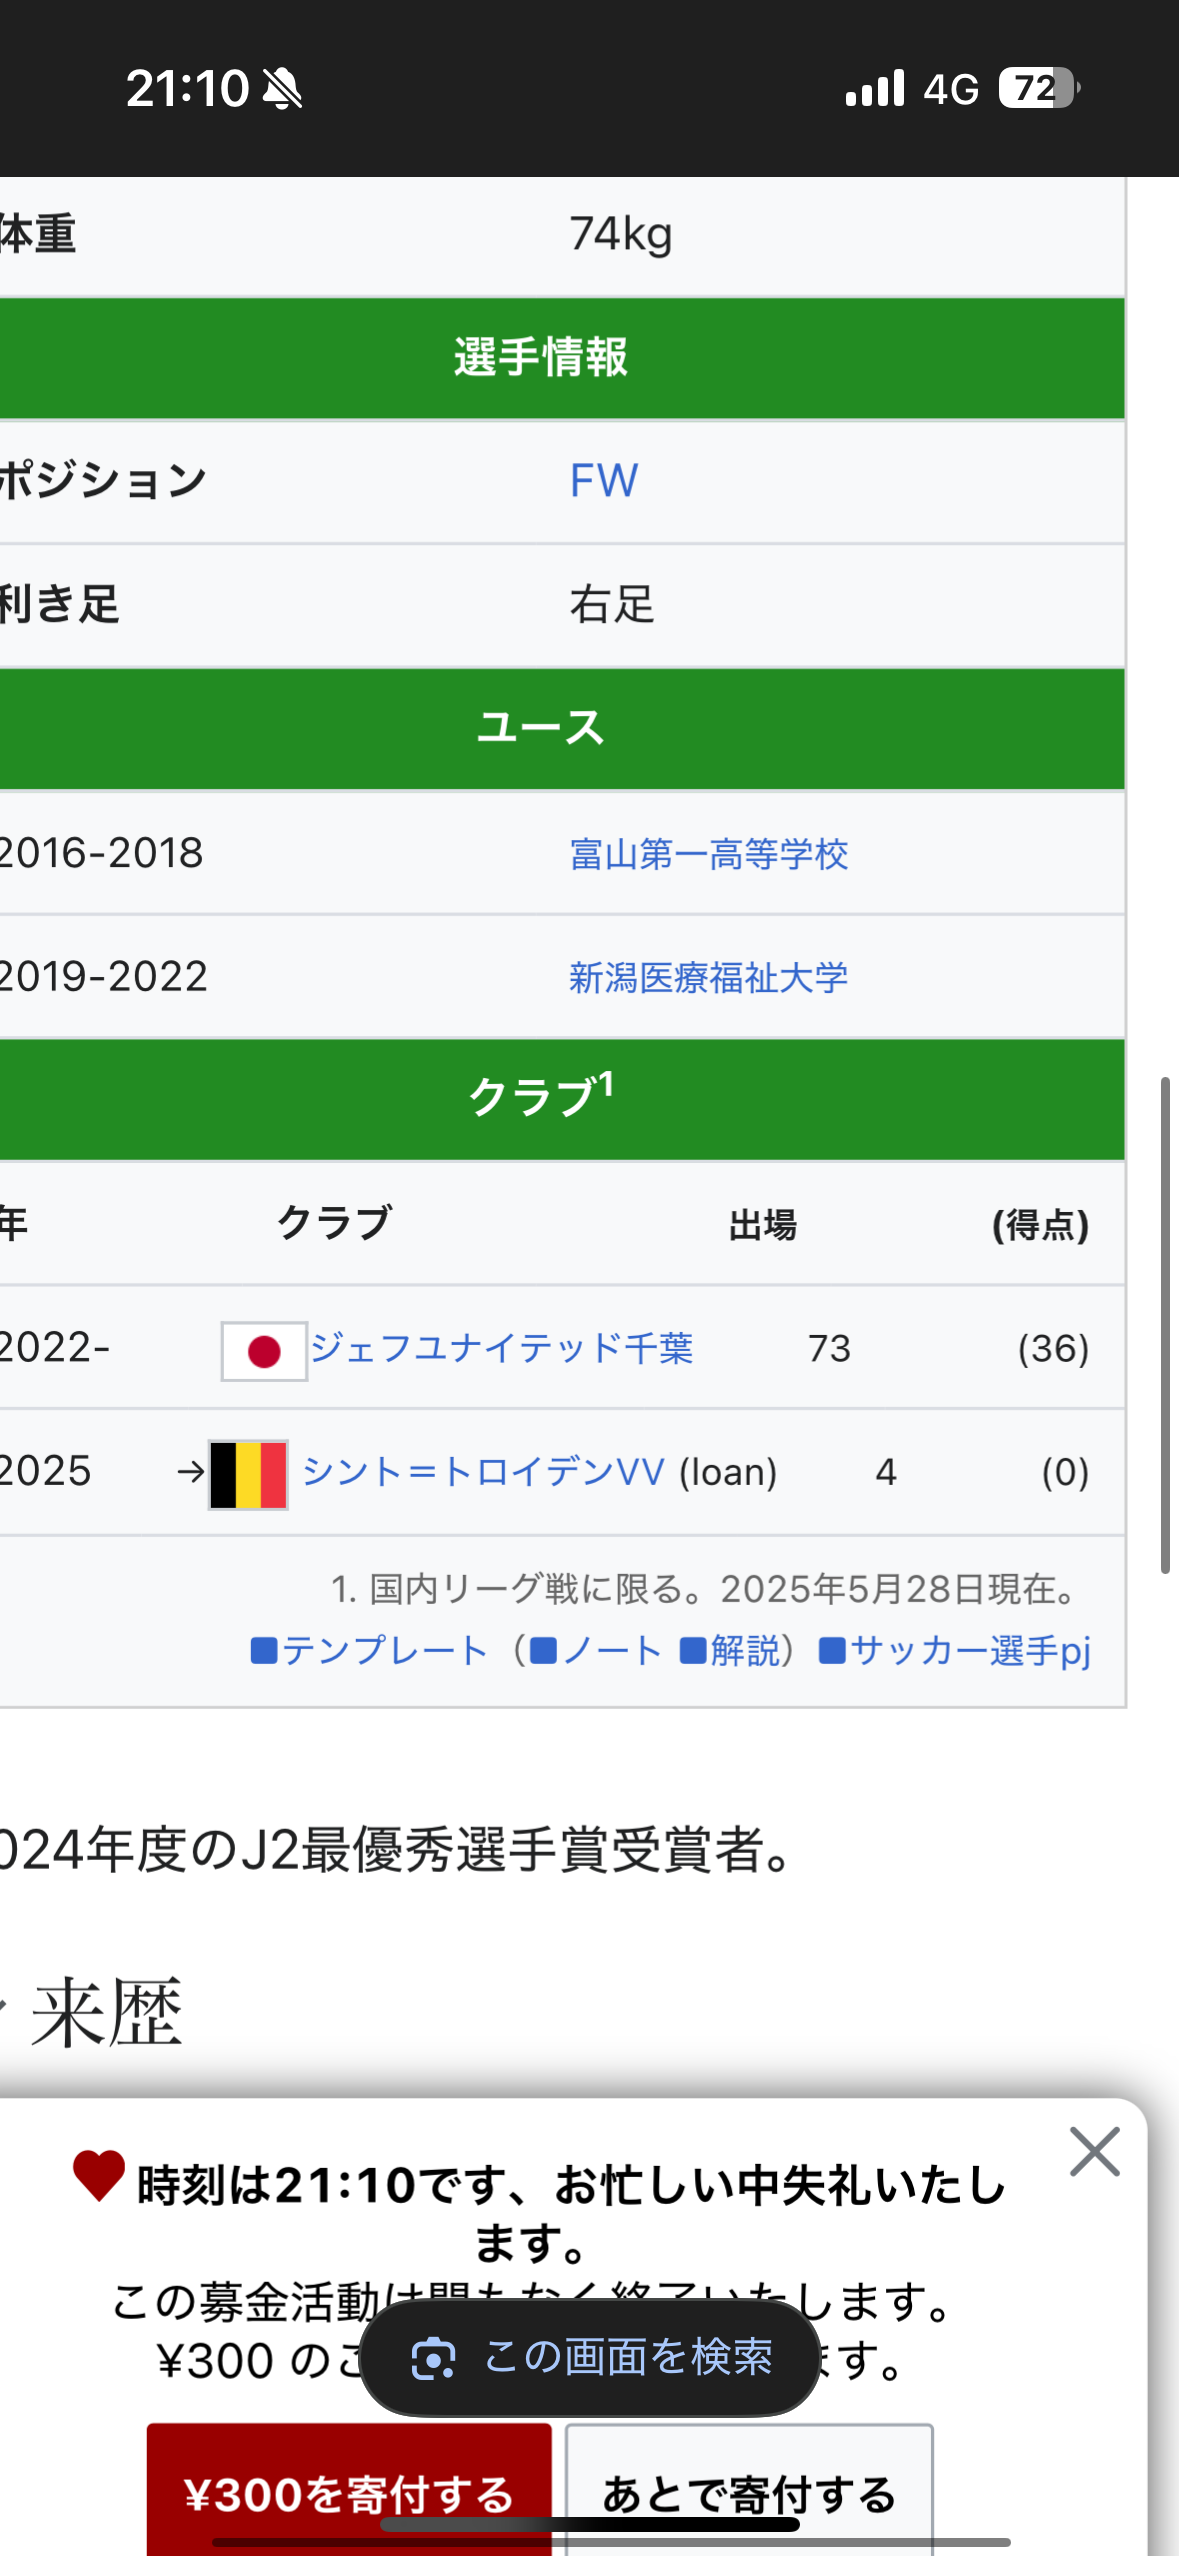1179x2556 pixels.
Task: Tap the red heart donation icon
Action: click(x=99, y=2175)
